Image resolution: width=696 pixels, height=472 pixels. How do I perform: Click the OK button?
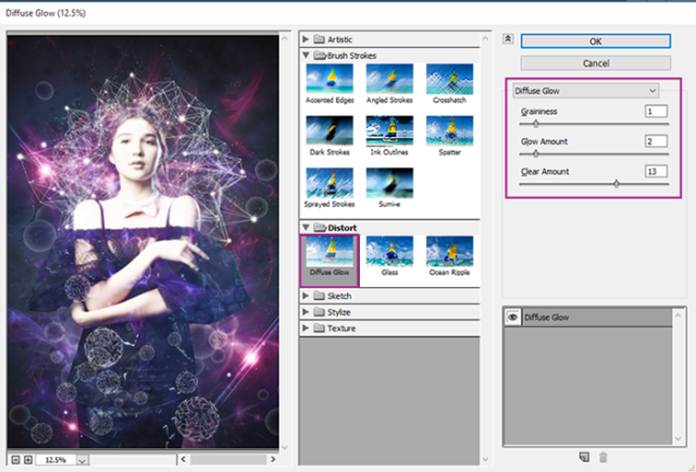[x=595, y=41]
